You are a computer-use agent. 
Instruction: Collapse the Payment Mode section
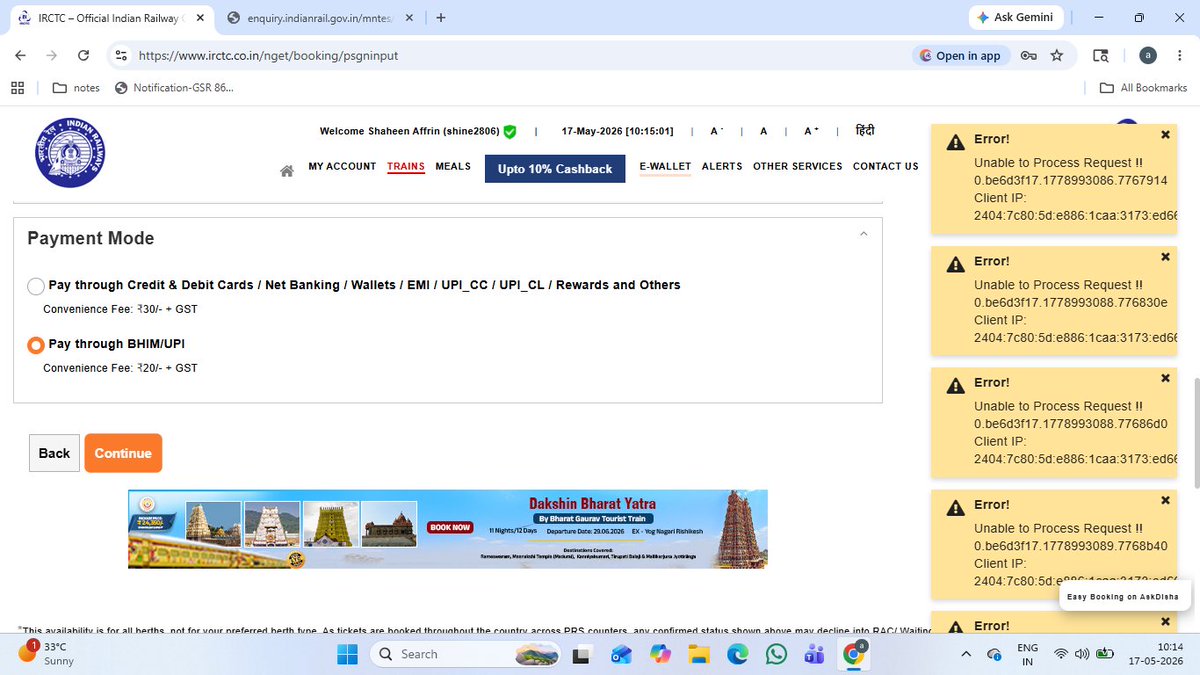coord(864,234)
